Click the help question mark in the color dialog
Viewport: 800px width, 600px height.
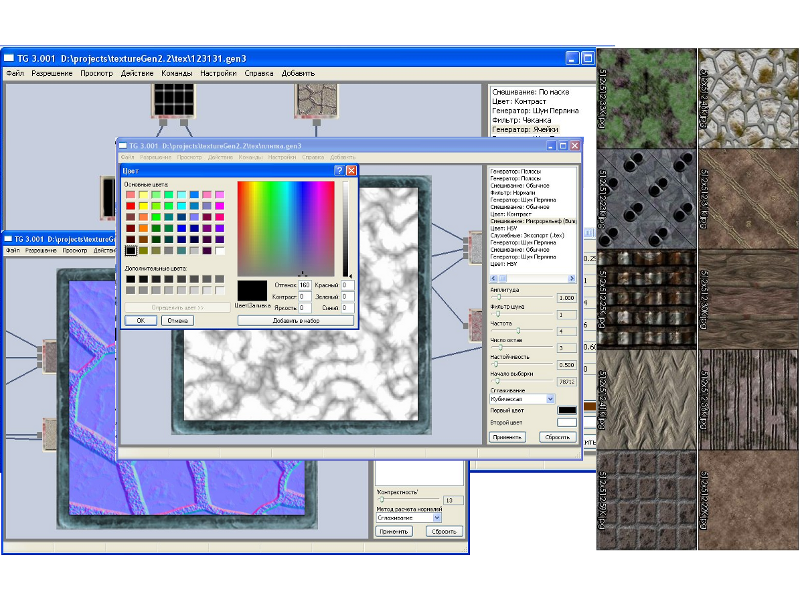click(338, 171)
